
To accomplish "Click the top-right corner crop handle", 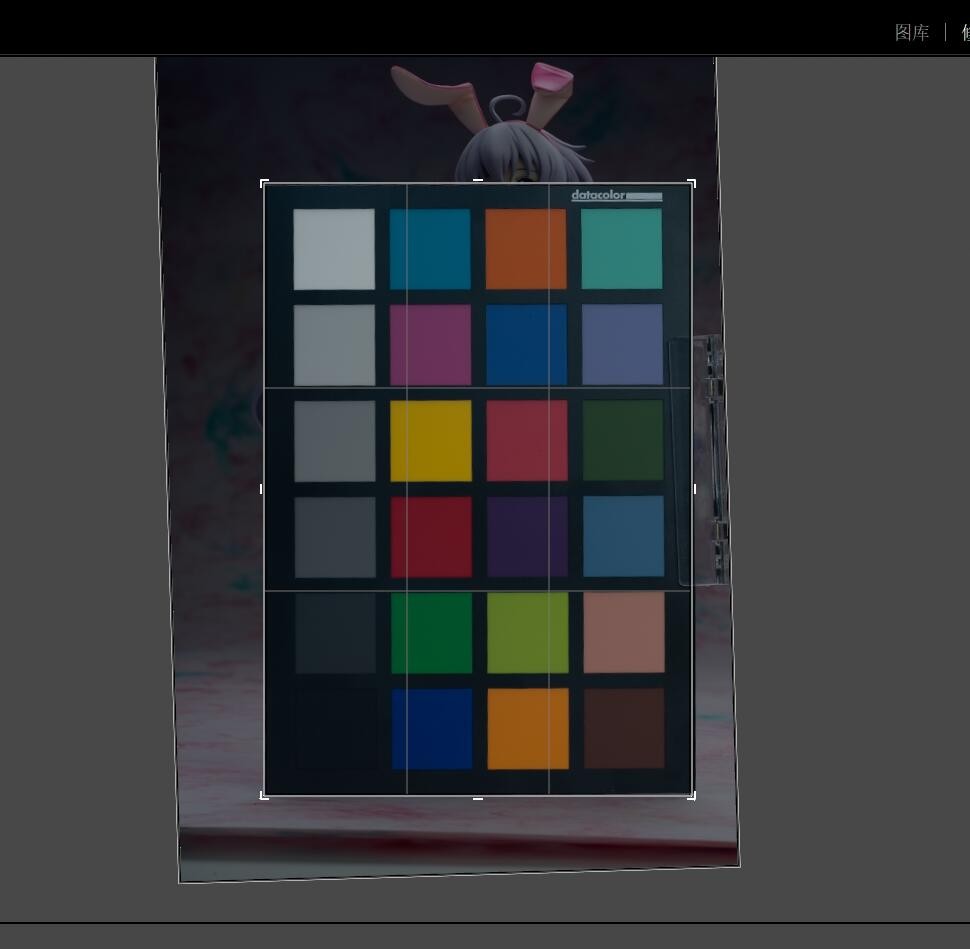I will click(x=692, y=183).
